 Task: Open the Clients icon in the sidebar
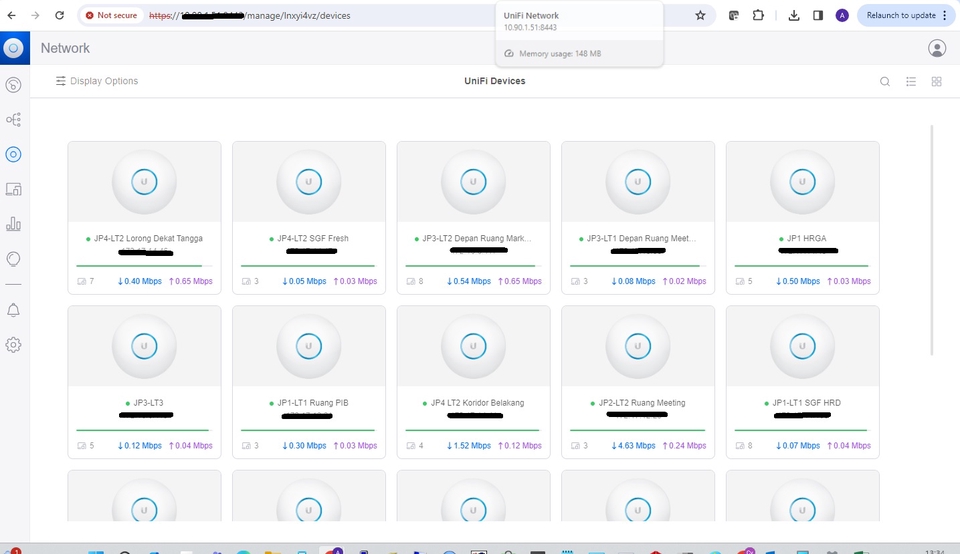[x=13, y=189]
